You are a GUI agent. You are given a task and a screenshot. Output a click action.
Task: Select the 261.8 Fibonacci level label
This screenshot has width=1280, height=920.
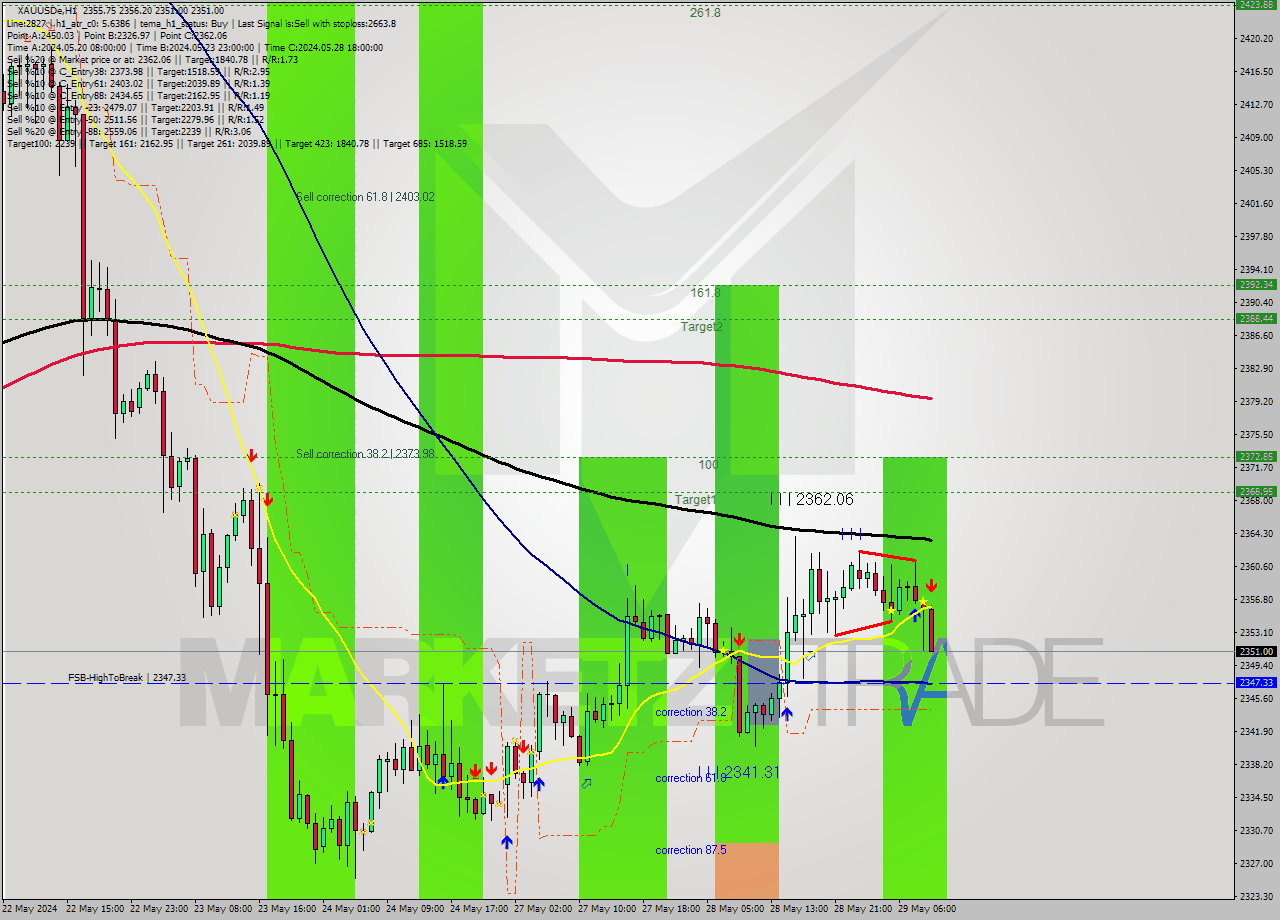(705, 13)
